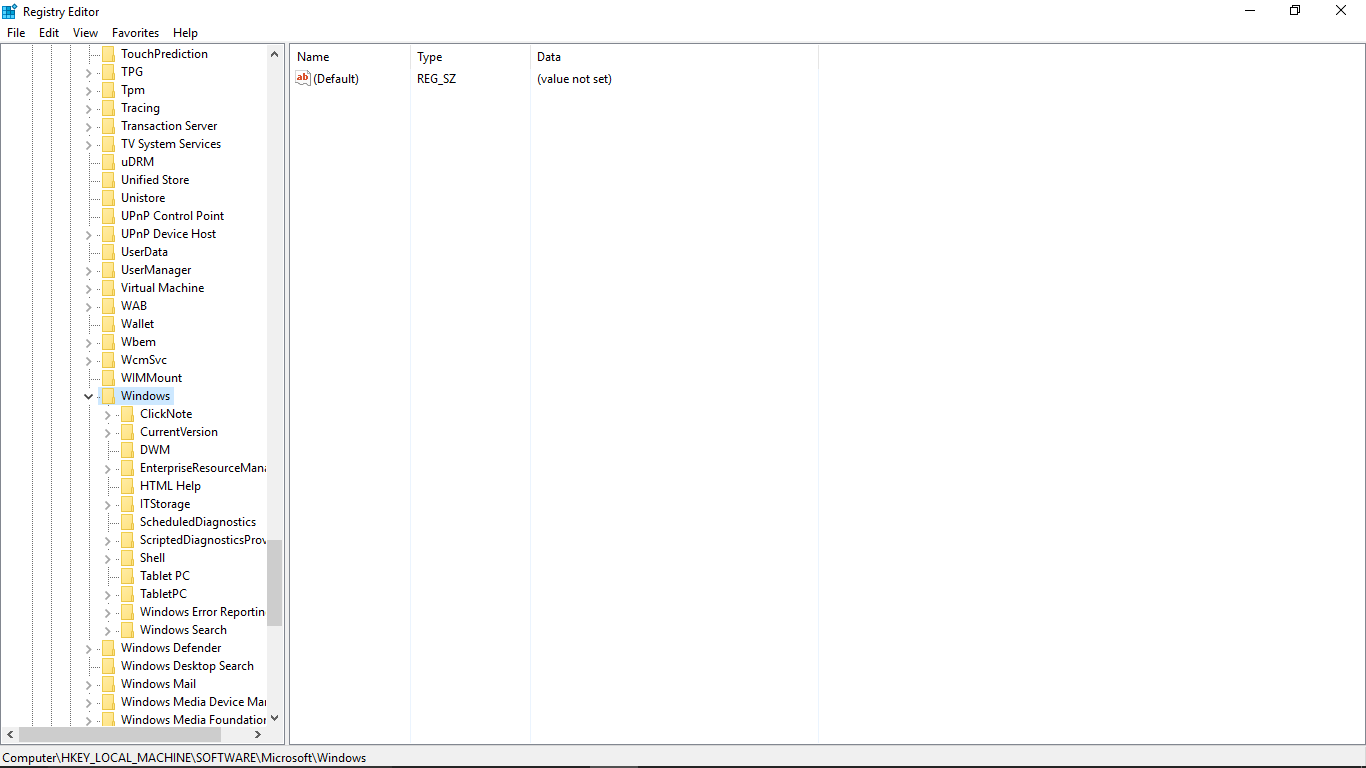Click the tree scroll down arrow
This screenshot has height=768, width=1366.
point(275,718)
